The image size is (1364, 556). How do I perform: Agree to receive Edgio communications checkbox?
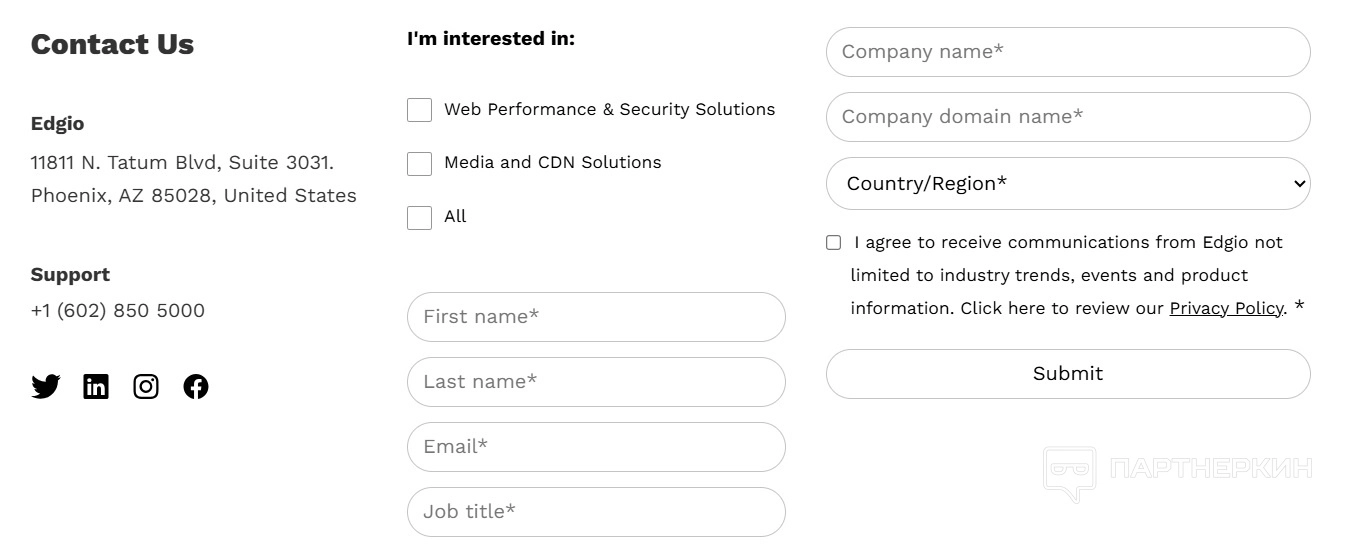(x=834, y=242)
